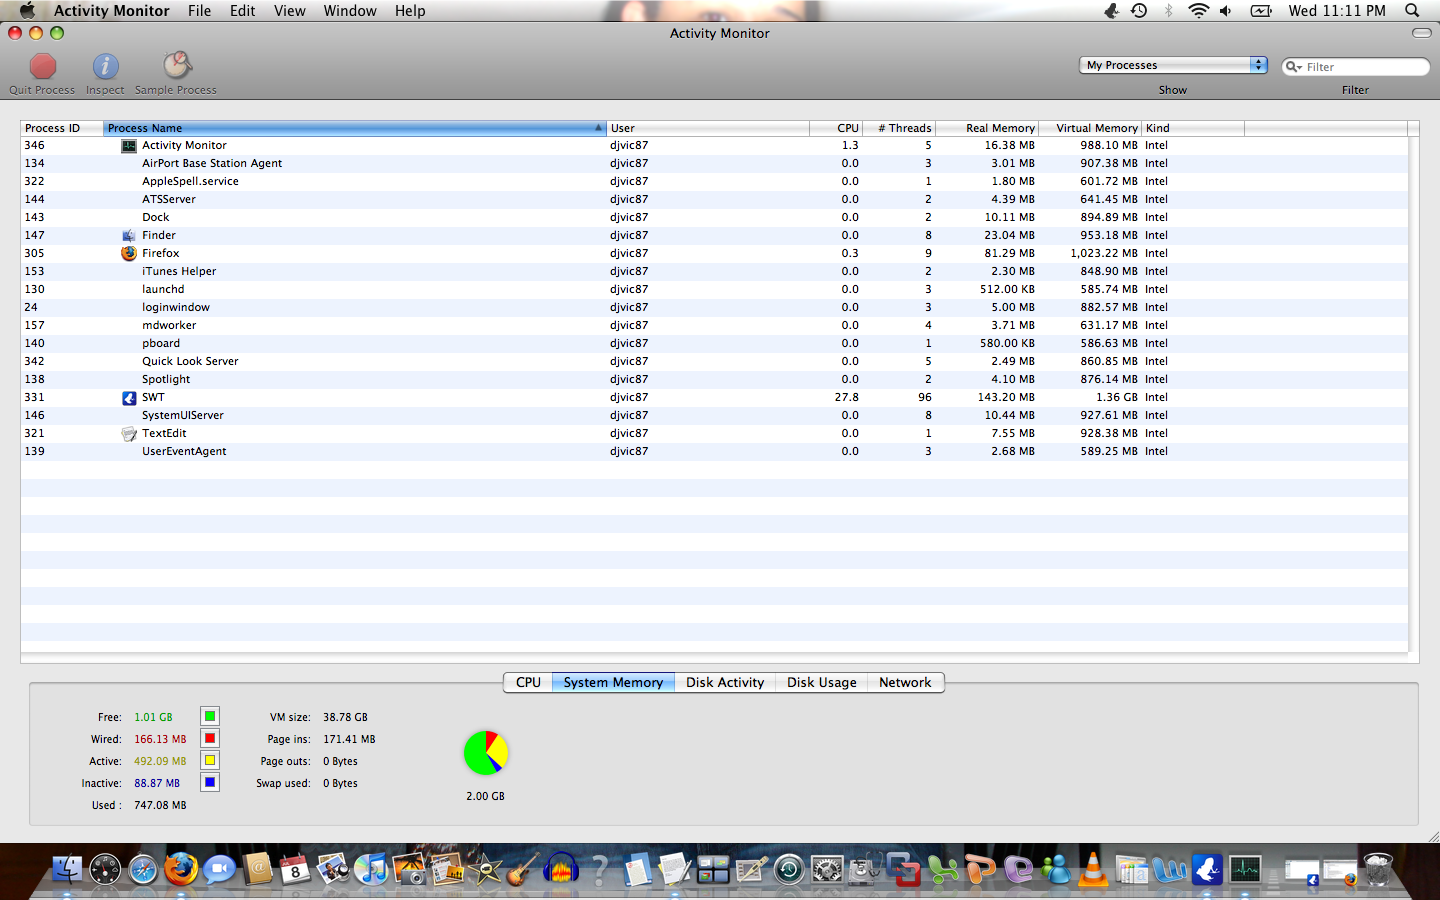Open the My Processes show dropdown
The height and width of the screenshot is (900, 1440).
point(1173,65)
